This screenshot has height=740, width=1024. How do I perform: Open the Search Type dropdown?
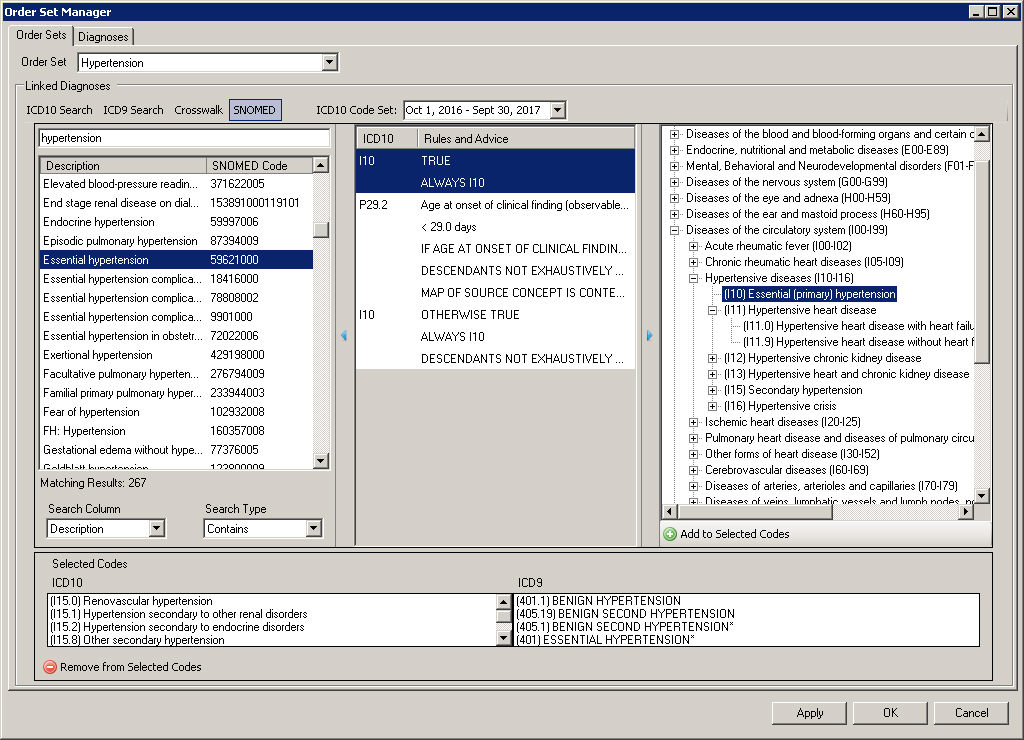pyautogui.click(x=313, y=528)
